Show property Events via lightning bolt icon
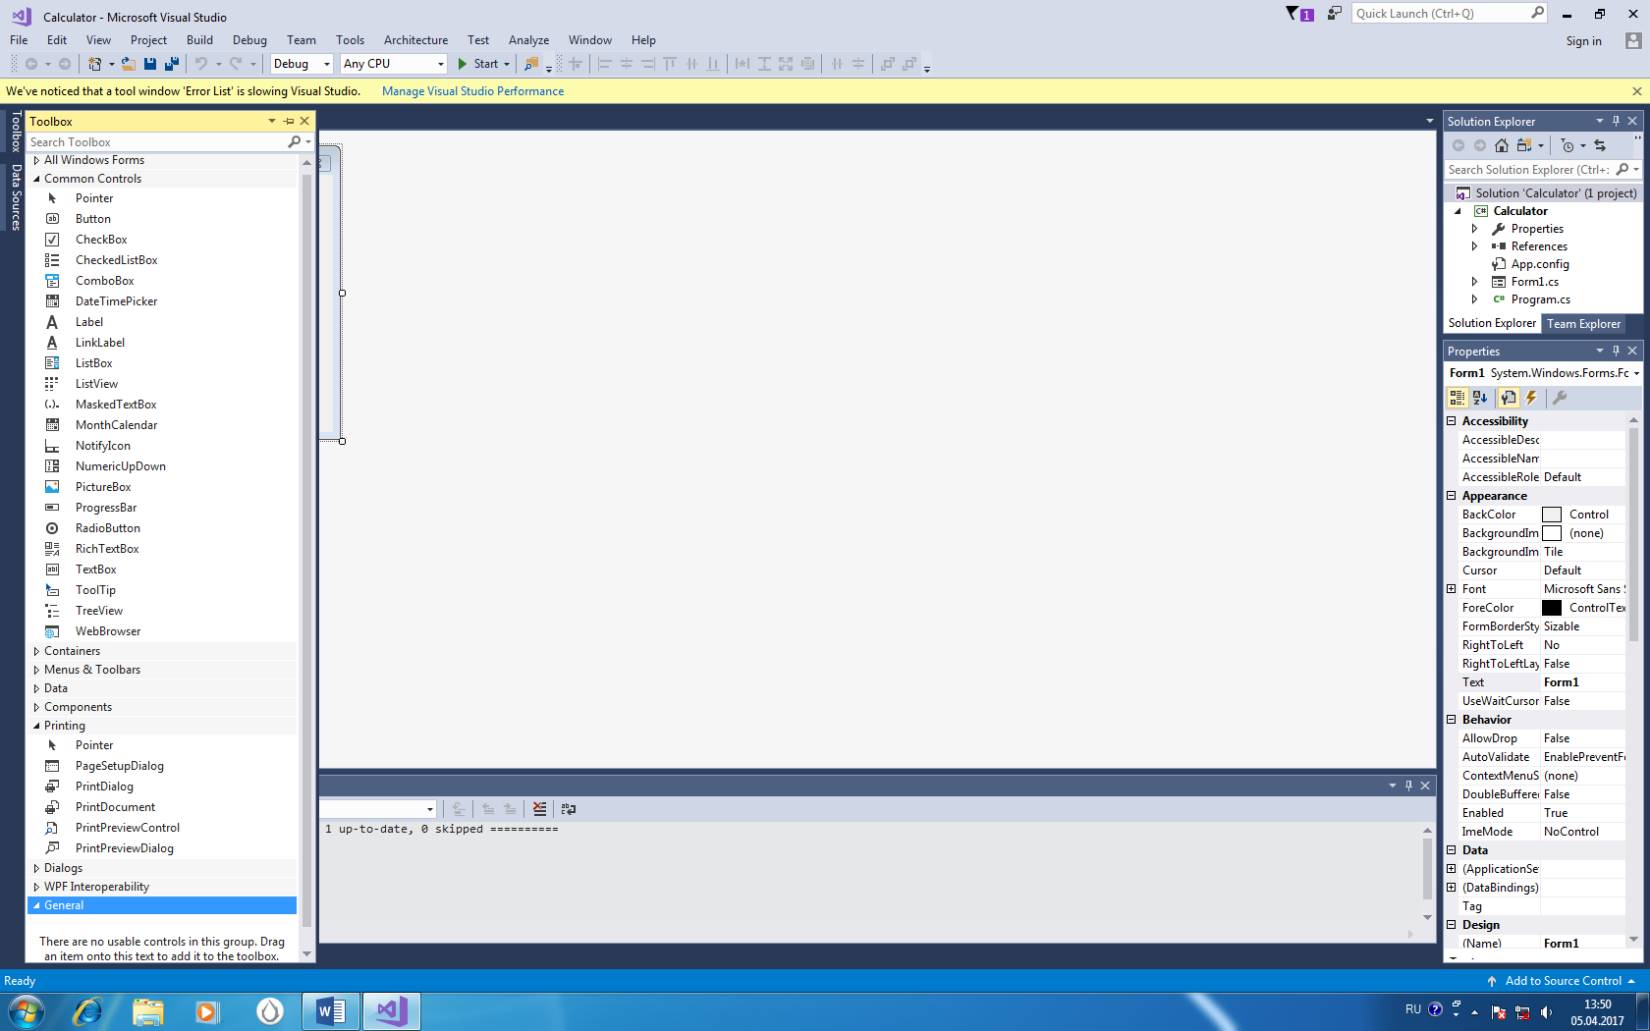This screenshot has width=1650, height=1031. pyautogui.click(x=1531, y=398)
